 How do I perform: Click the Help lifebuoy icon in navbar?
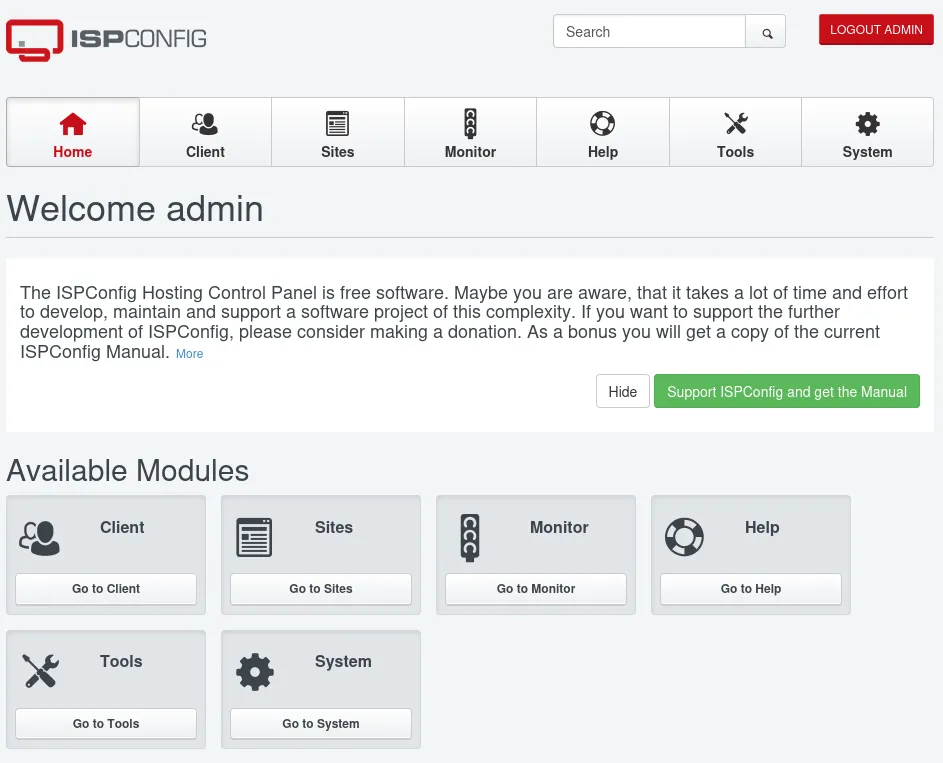pos(603,124)
